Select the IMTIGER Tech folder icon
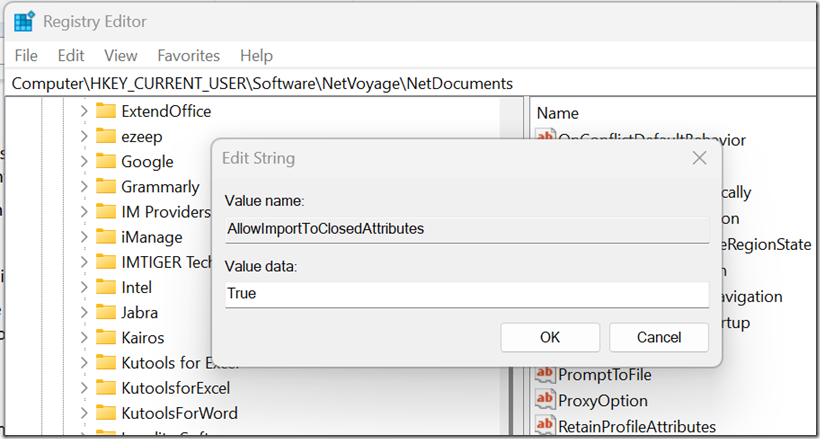This screenshot has width=820, height=439. pos(106,262)
